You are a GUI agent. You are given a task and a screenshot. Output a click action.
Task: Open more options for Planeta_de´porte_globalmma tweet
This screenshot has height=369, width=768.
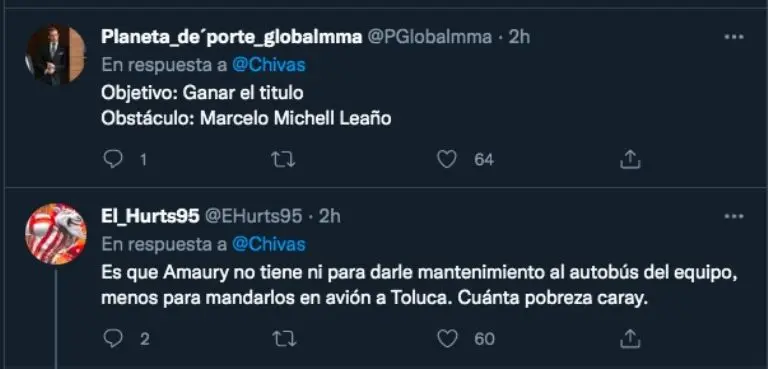click(x=733, y=37)
